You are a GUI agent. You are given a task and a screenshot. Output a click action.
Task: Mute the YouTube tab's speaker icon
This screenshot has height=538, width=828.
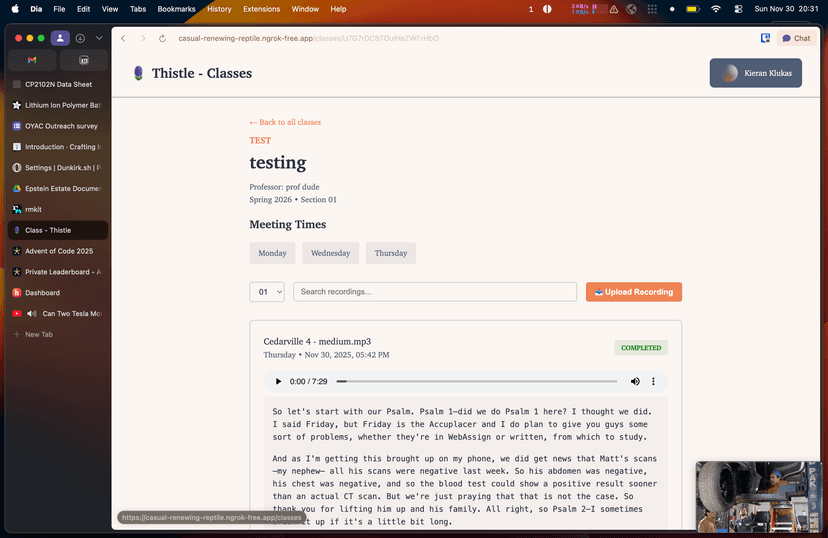point(32,314)
